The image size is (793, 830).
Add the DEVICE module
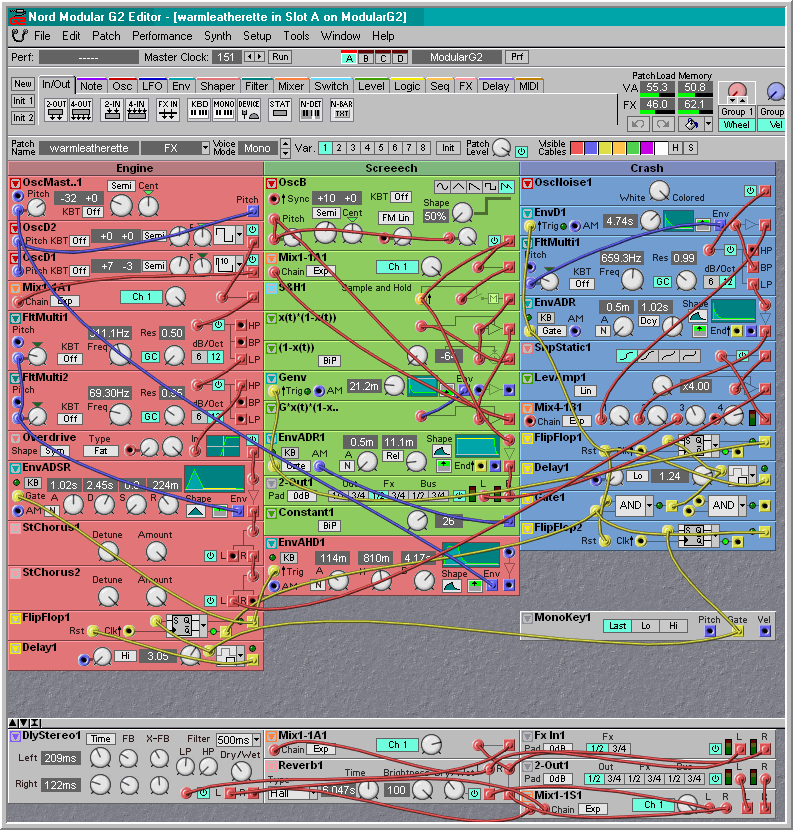[x=248, y=110]
